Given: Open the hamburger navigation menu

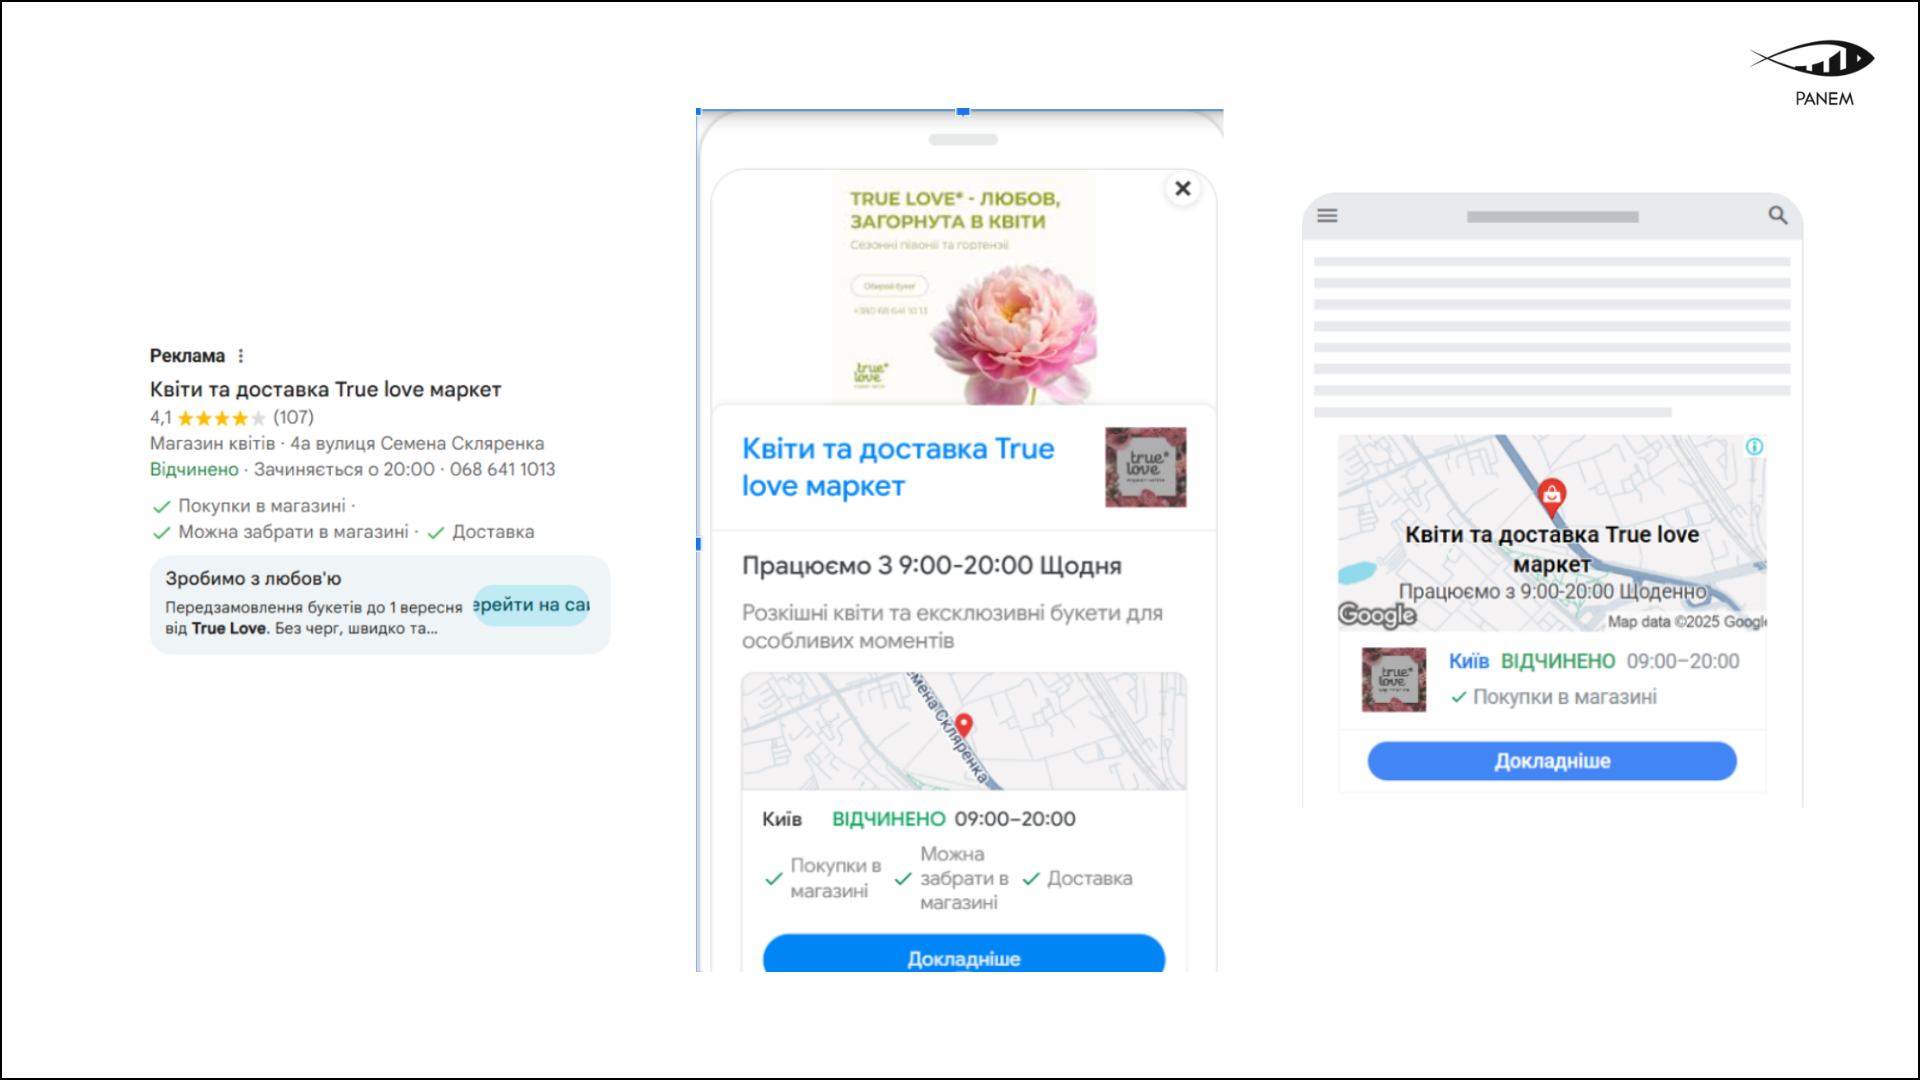Looking at the screenshot, I should click(1326, 216).
